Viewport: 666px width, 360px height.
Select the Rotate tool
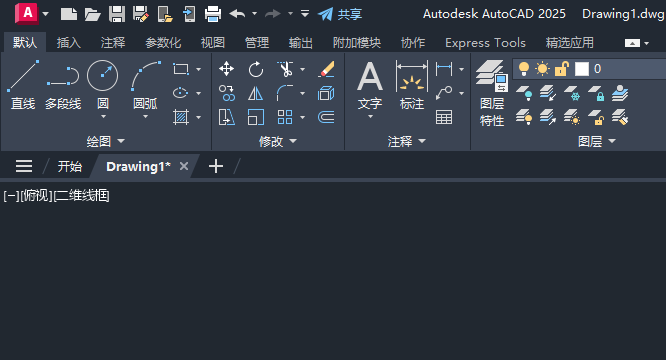tap(256, 69)
